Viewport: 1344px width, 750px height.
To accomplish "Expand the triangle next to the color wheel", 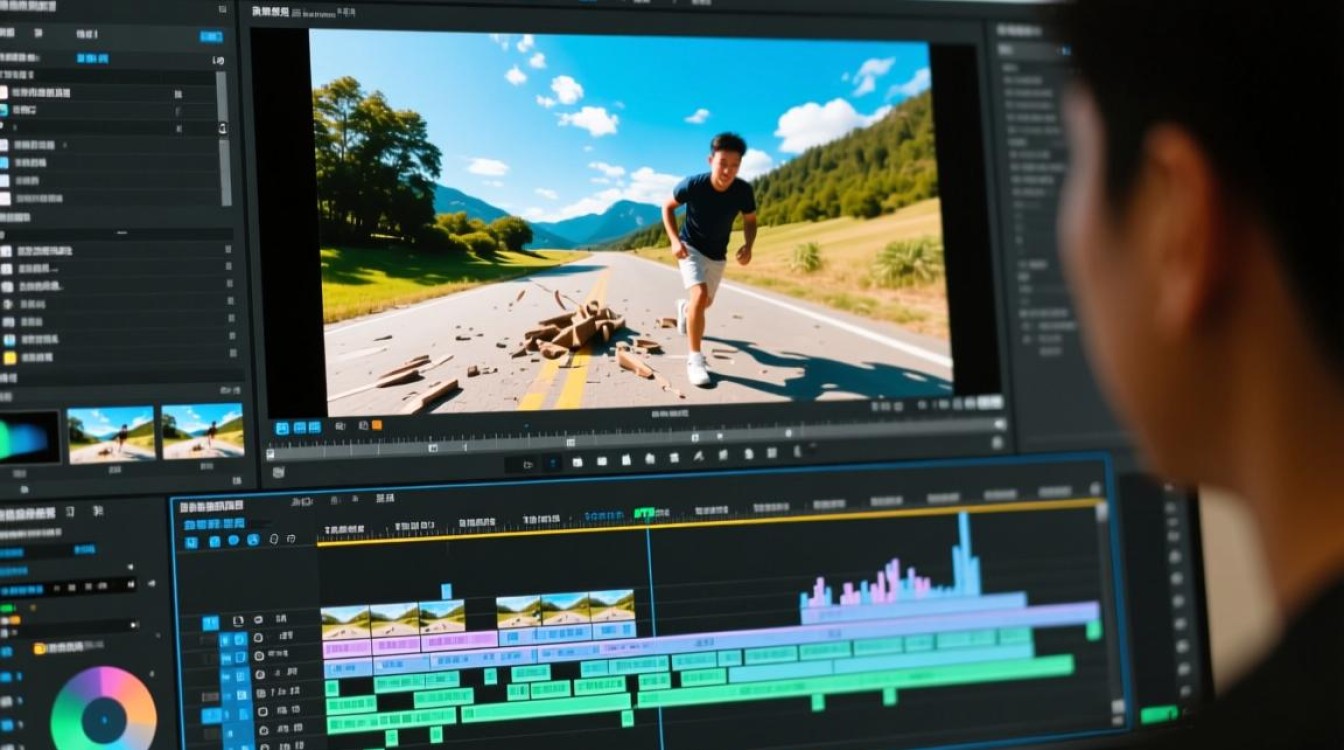I will [152, 674].
